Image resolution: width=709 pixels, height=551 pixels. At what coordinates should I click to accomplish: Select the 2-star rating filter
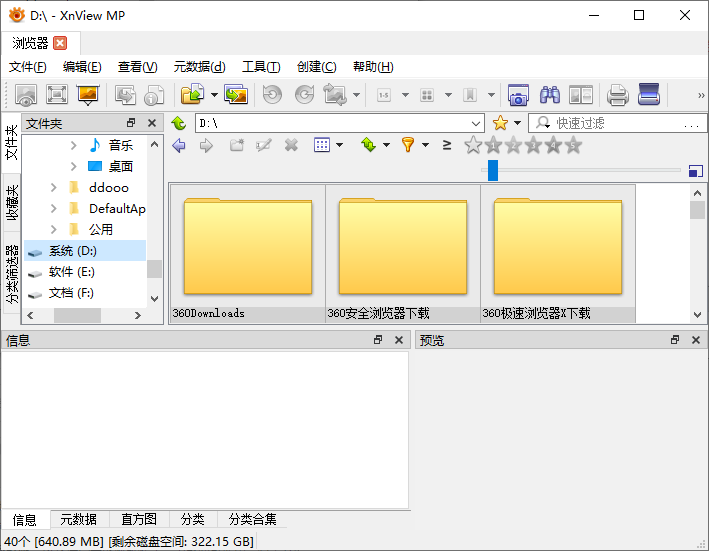tap(513, 145)
